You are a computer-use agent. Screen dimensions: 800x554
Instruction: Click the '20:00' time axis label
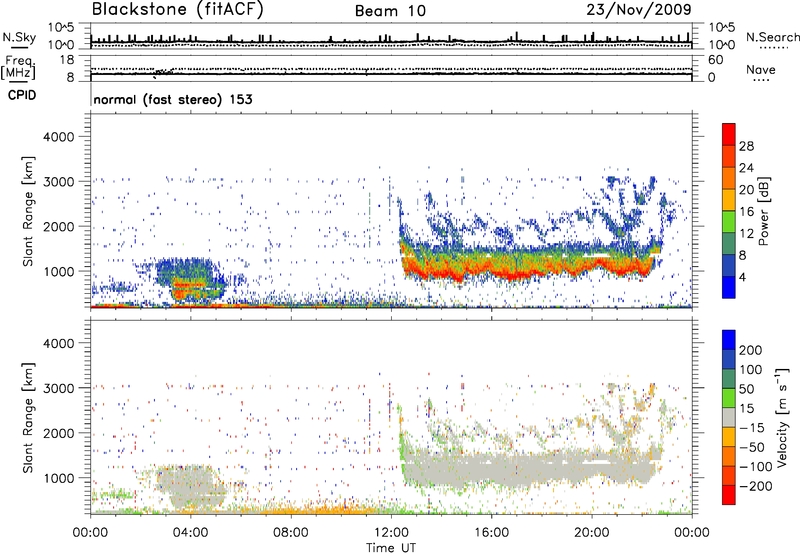pos(592,532)
